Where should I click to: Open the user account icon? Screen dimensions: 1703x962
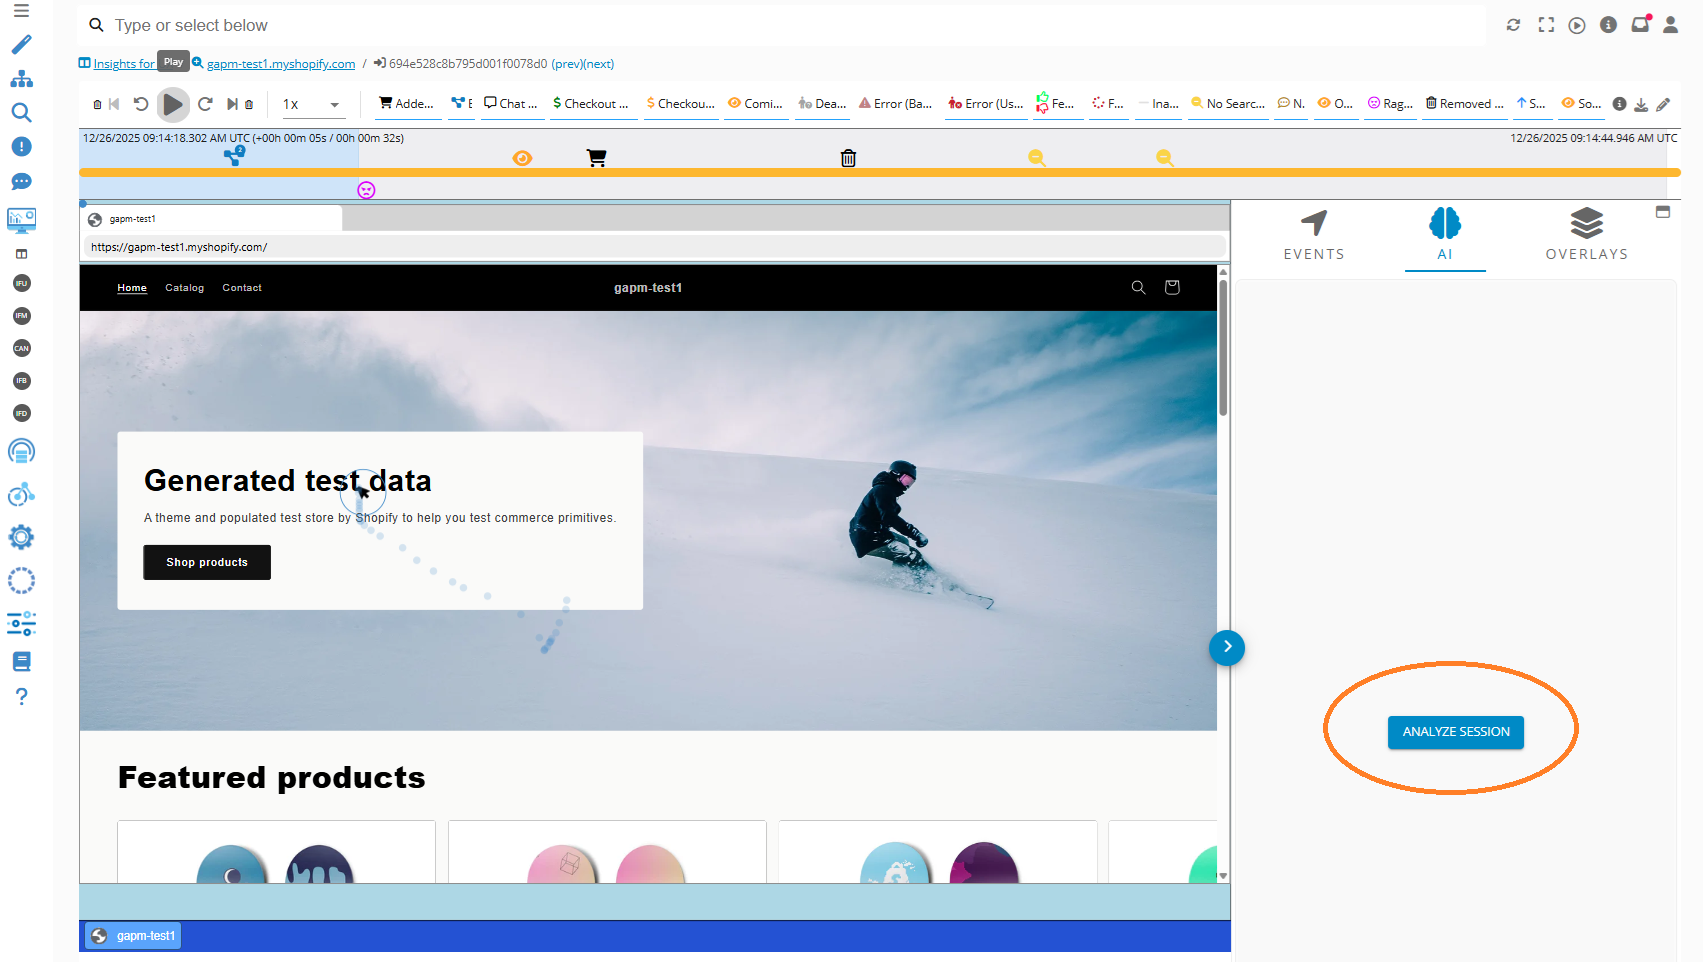tap(1670, 25)
